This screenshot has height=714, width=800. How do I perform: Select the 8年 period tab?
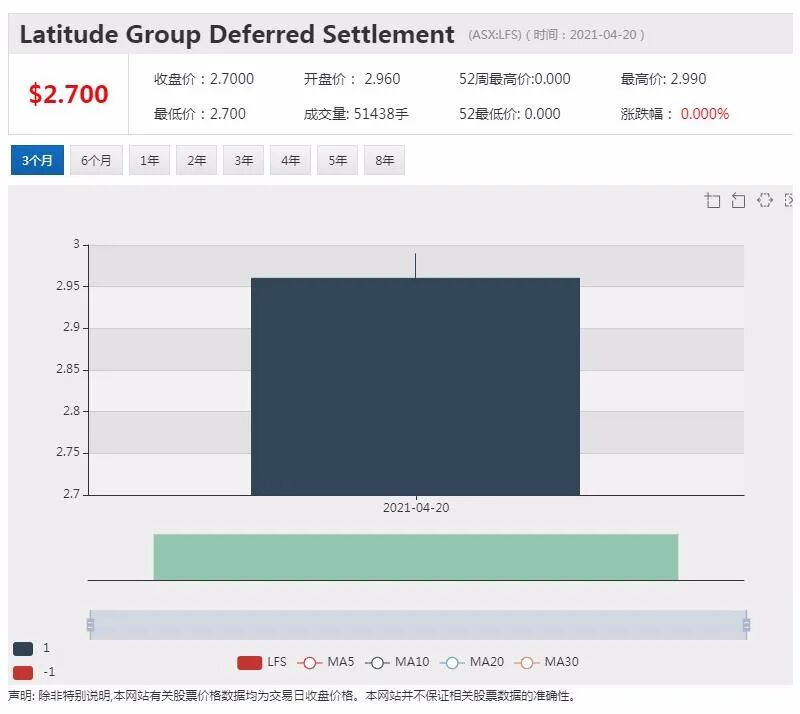tap(384, 160)
